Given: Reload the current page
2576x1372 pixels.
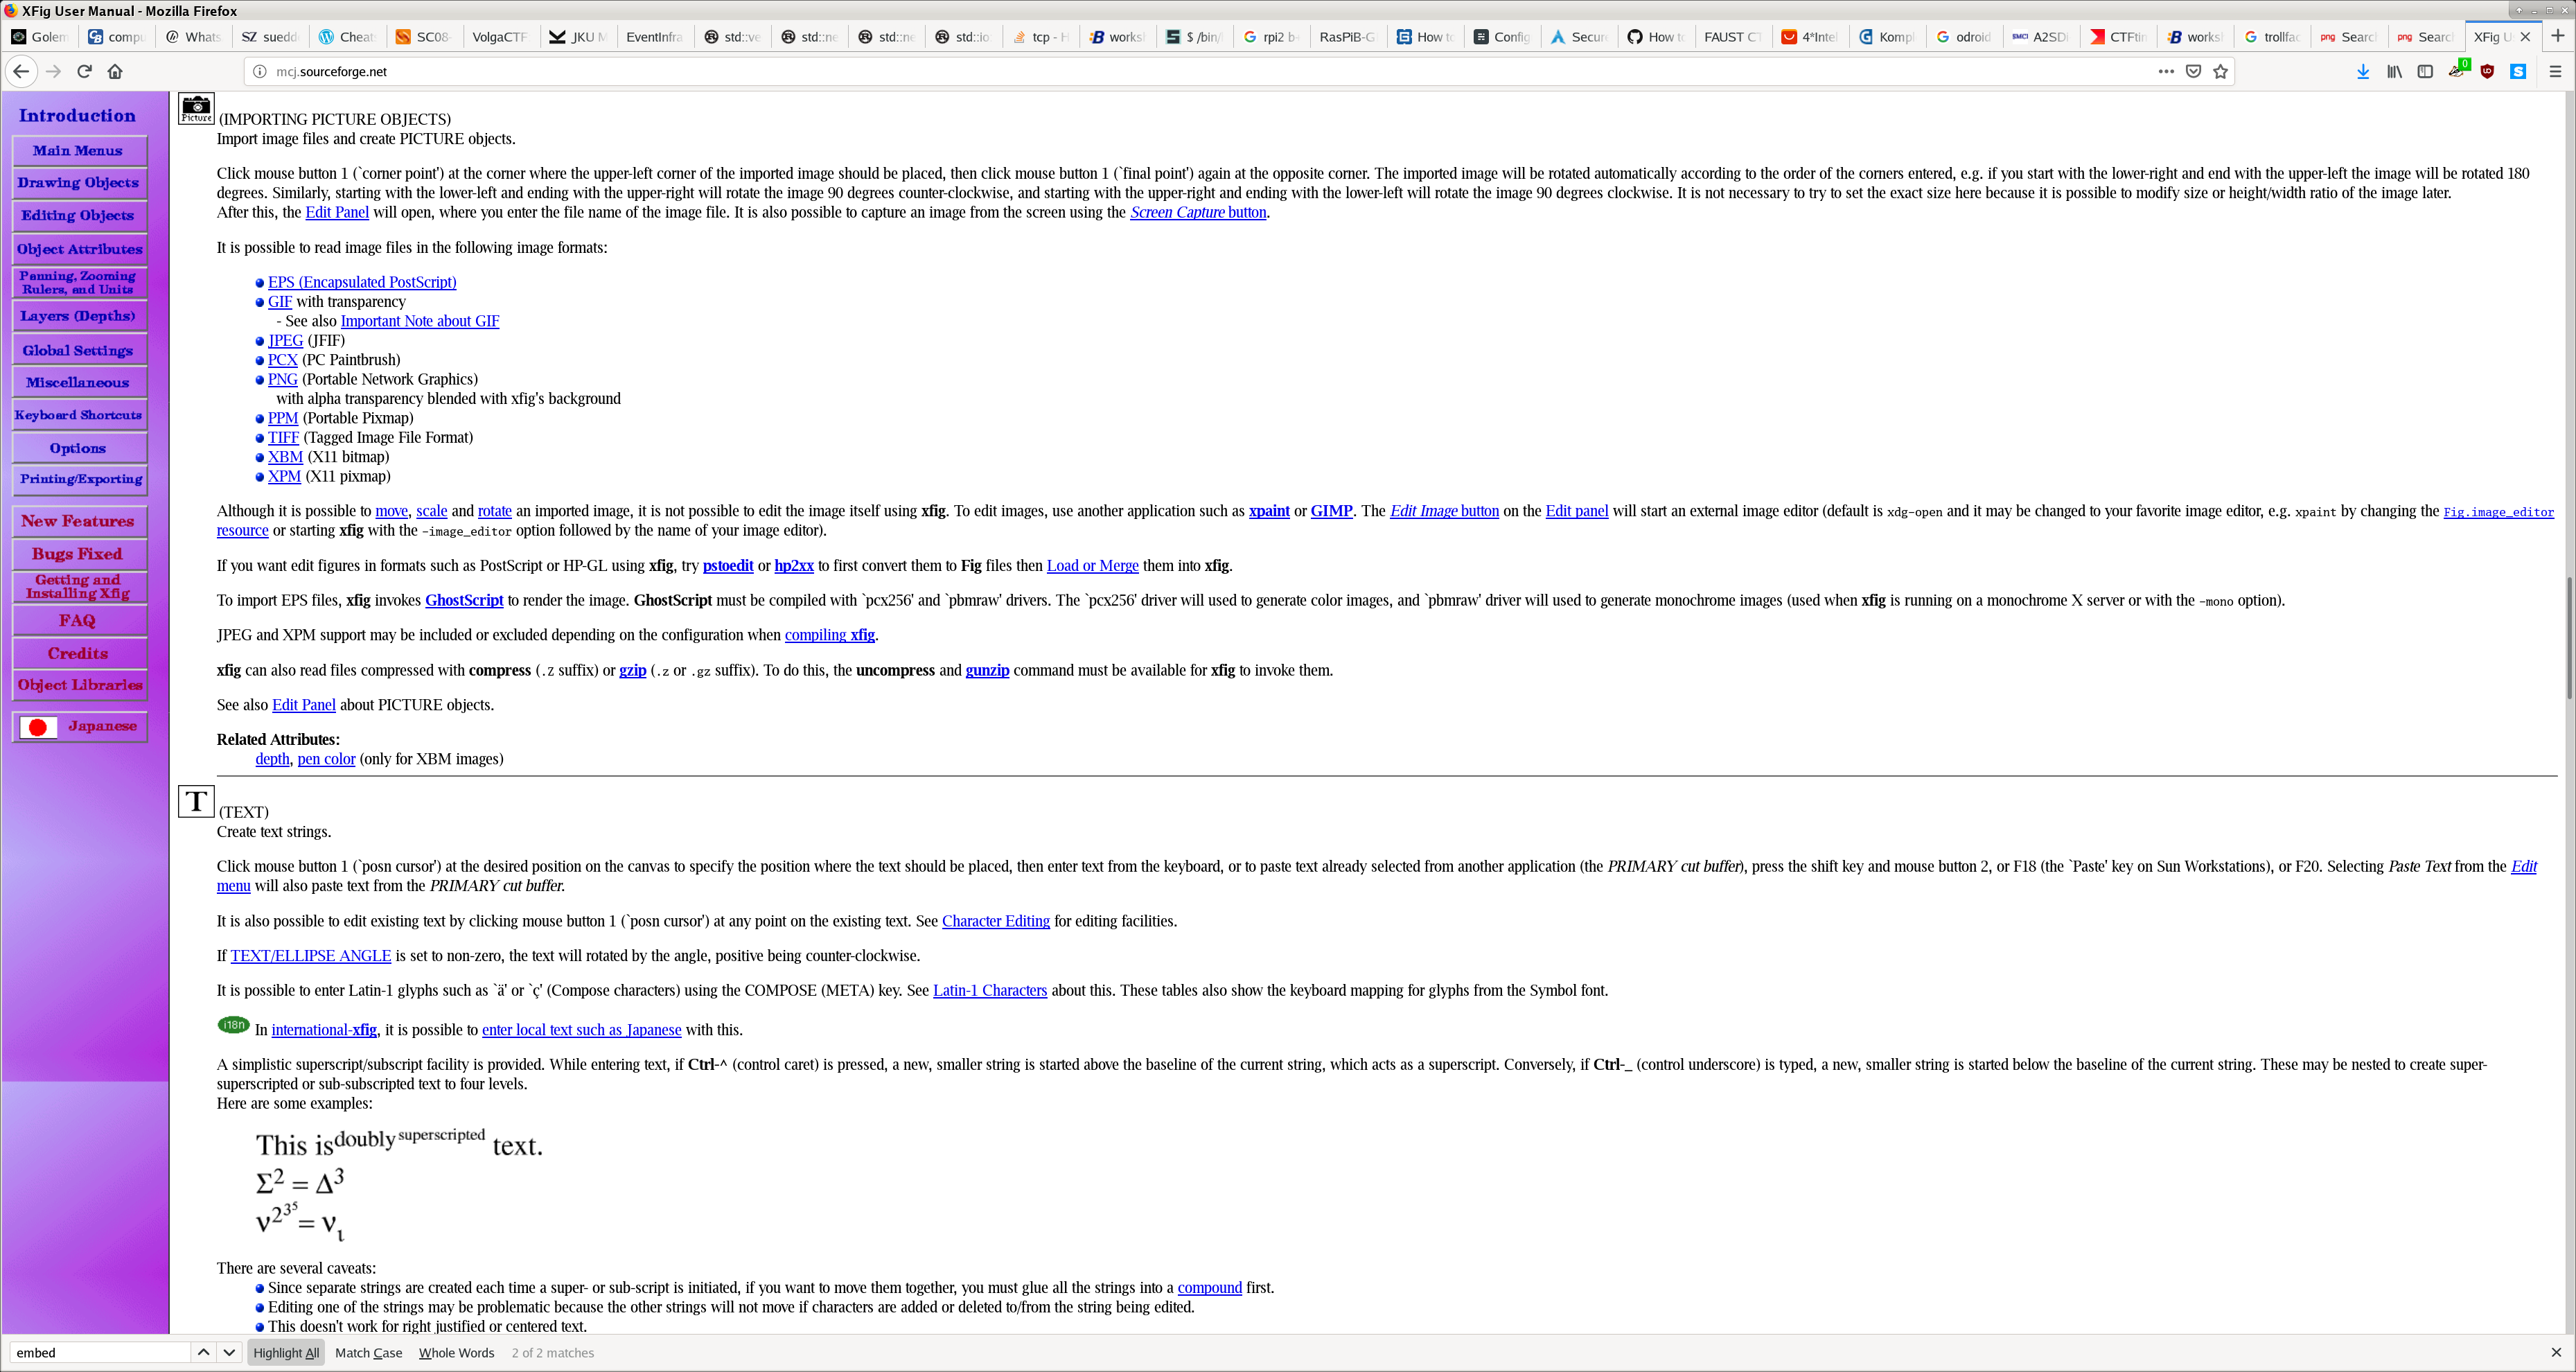Looking at the screenshot, I should [x=85, y=71].
